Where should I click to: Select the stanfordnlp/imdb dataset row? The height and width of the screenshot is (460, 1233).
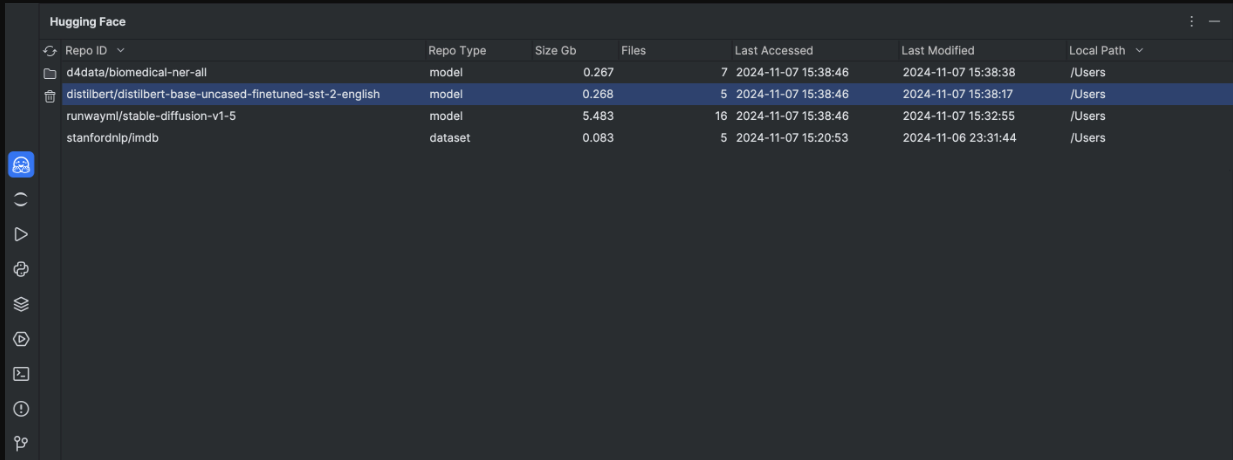pyautogui.click(x=112, y=138)
